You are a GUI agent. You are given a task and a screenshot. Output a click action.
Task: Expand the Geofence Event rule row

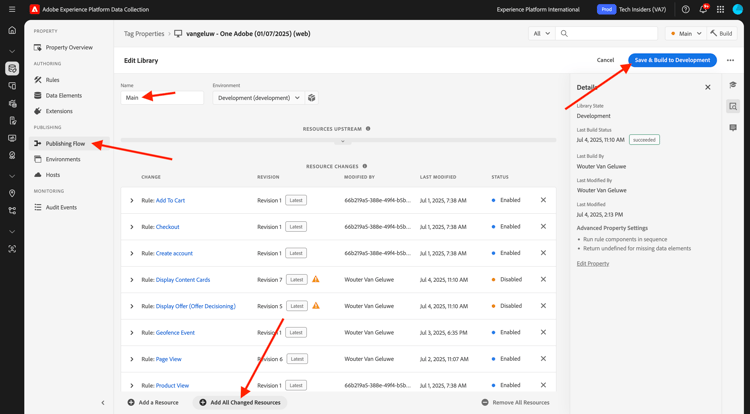pos(132,332)
